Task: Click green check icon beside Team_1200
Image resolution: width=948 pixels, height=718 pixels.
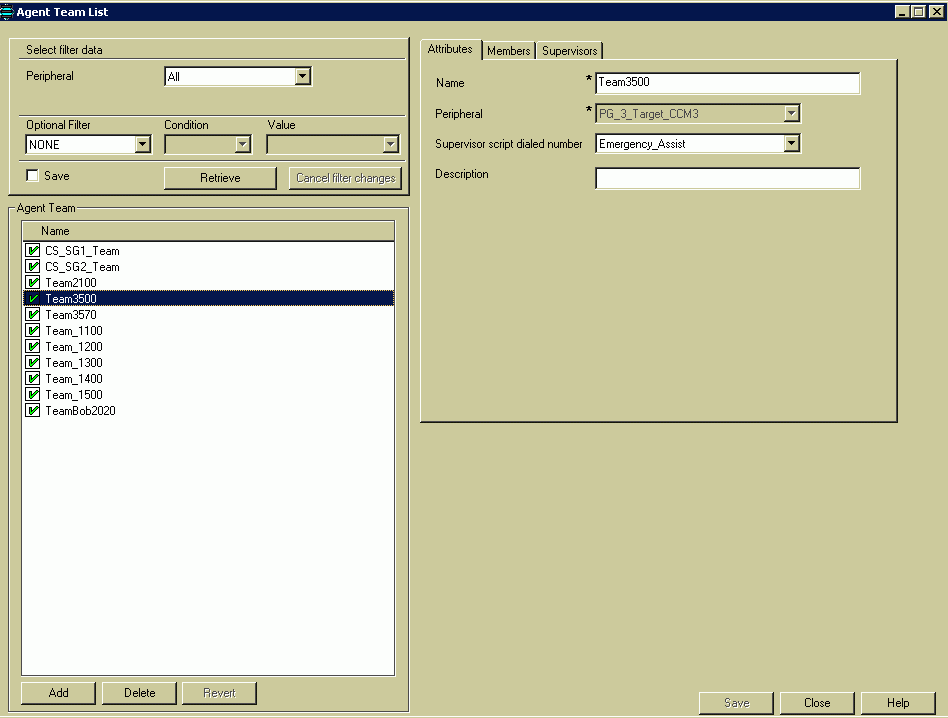Action: [33, 346]
